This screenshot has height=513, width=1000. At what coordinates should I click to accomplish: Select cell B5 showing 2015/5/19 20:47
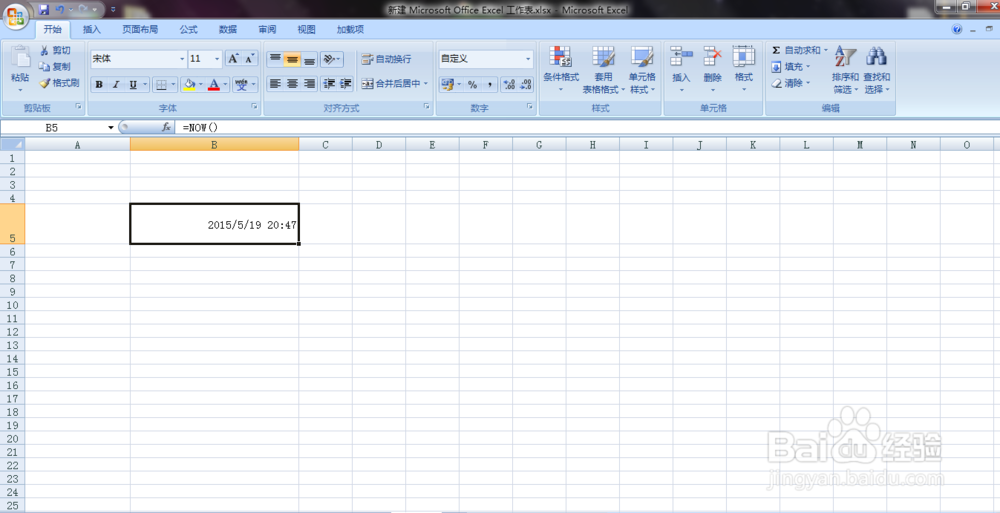(x=214, y=224)
